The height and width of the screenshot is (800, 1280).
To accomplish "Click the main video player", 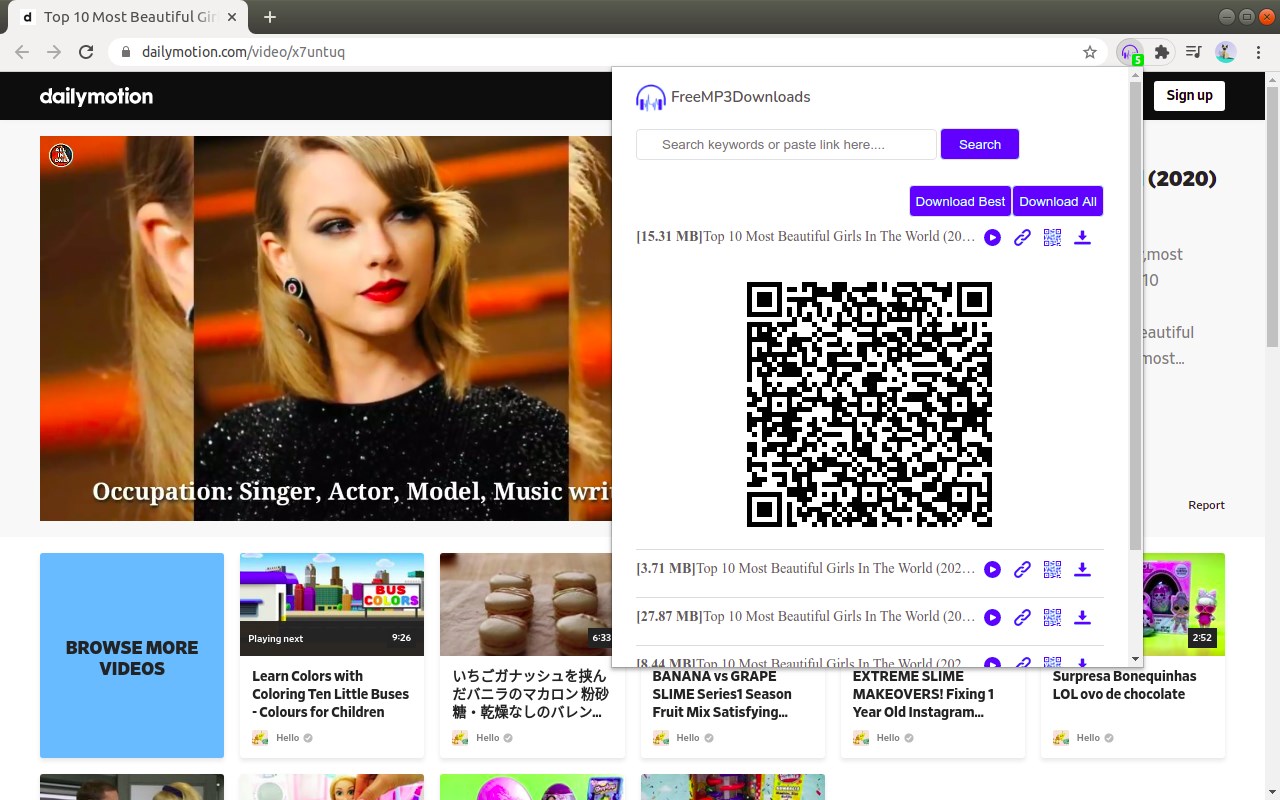I will point(326,328).
